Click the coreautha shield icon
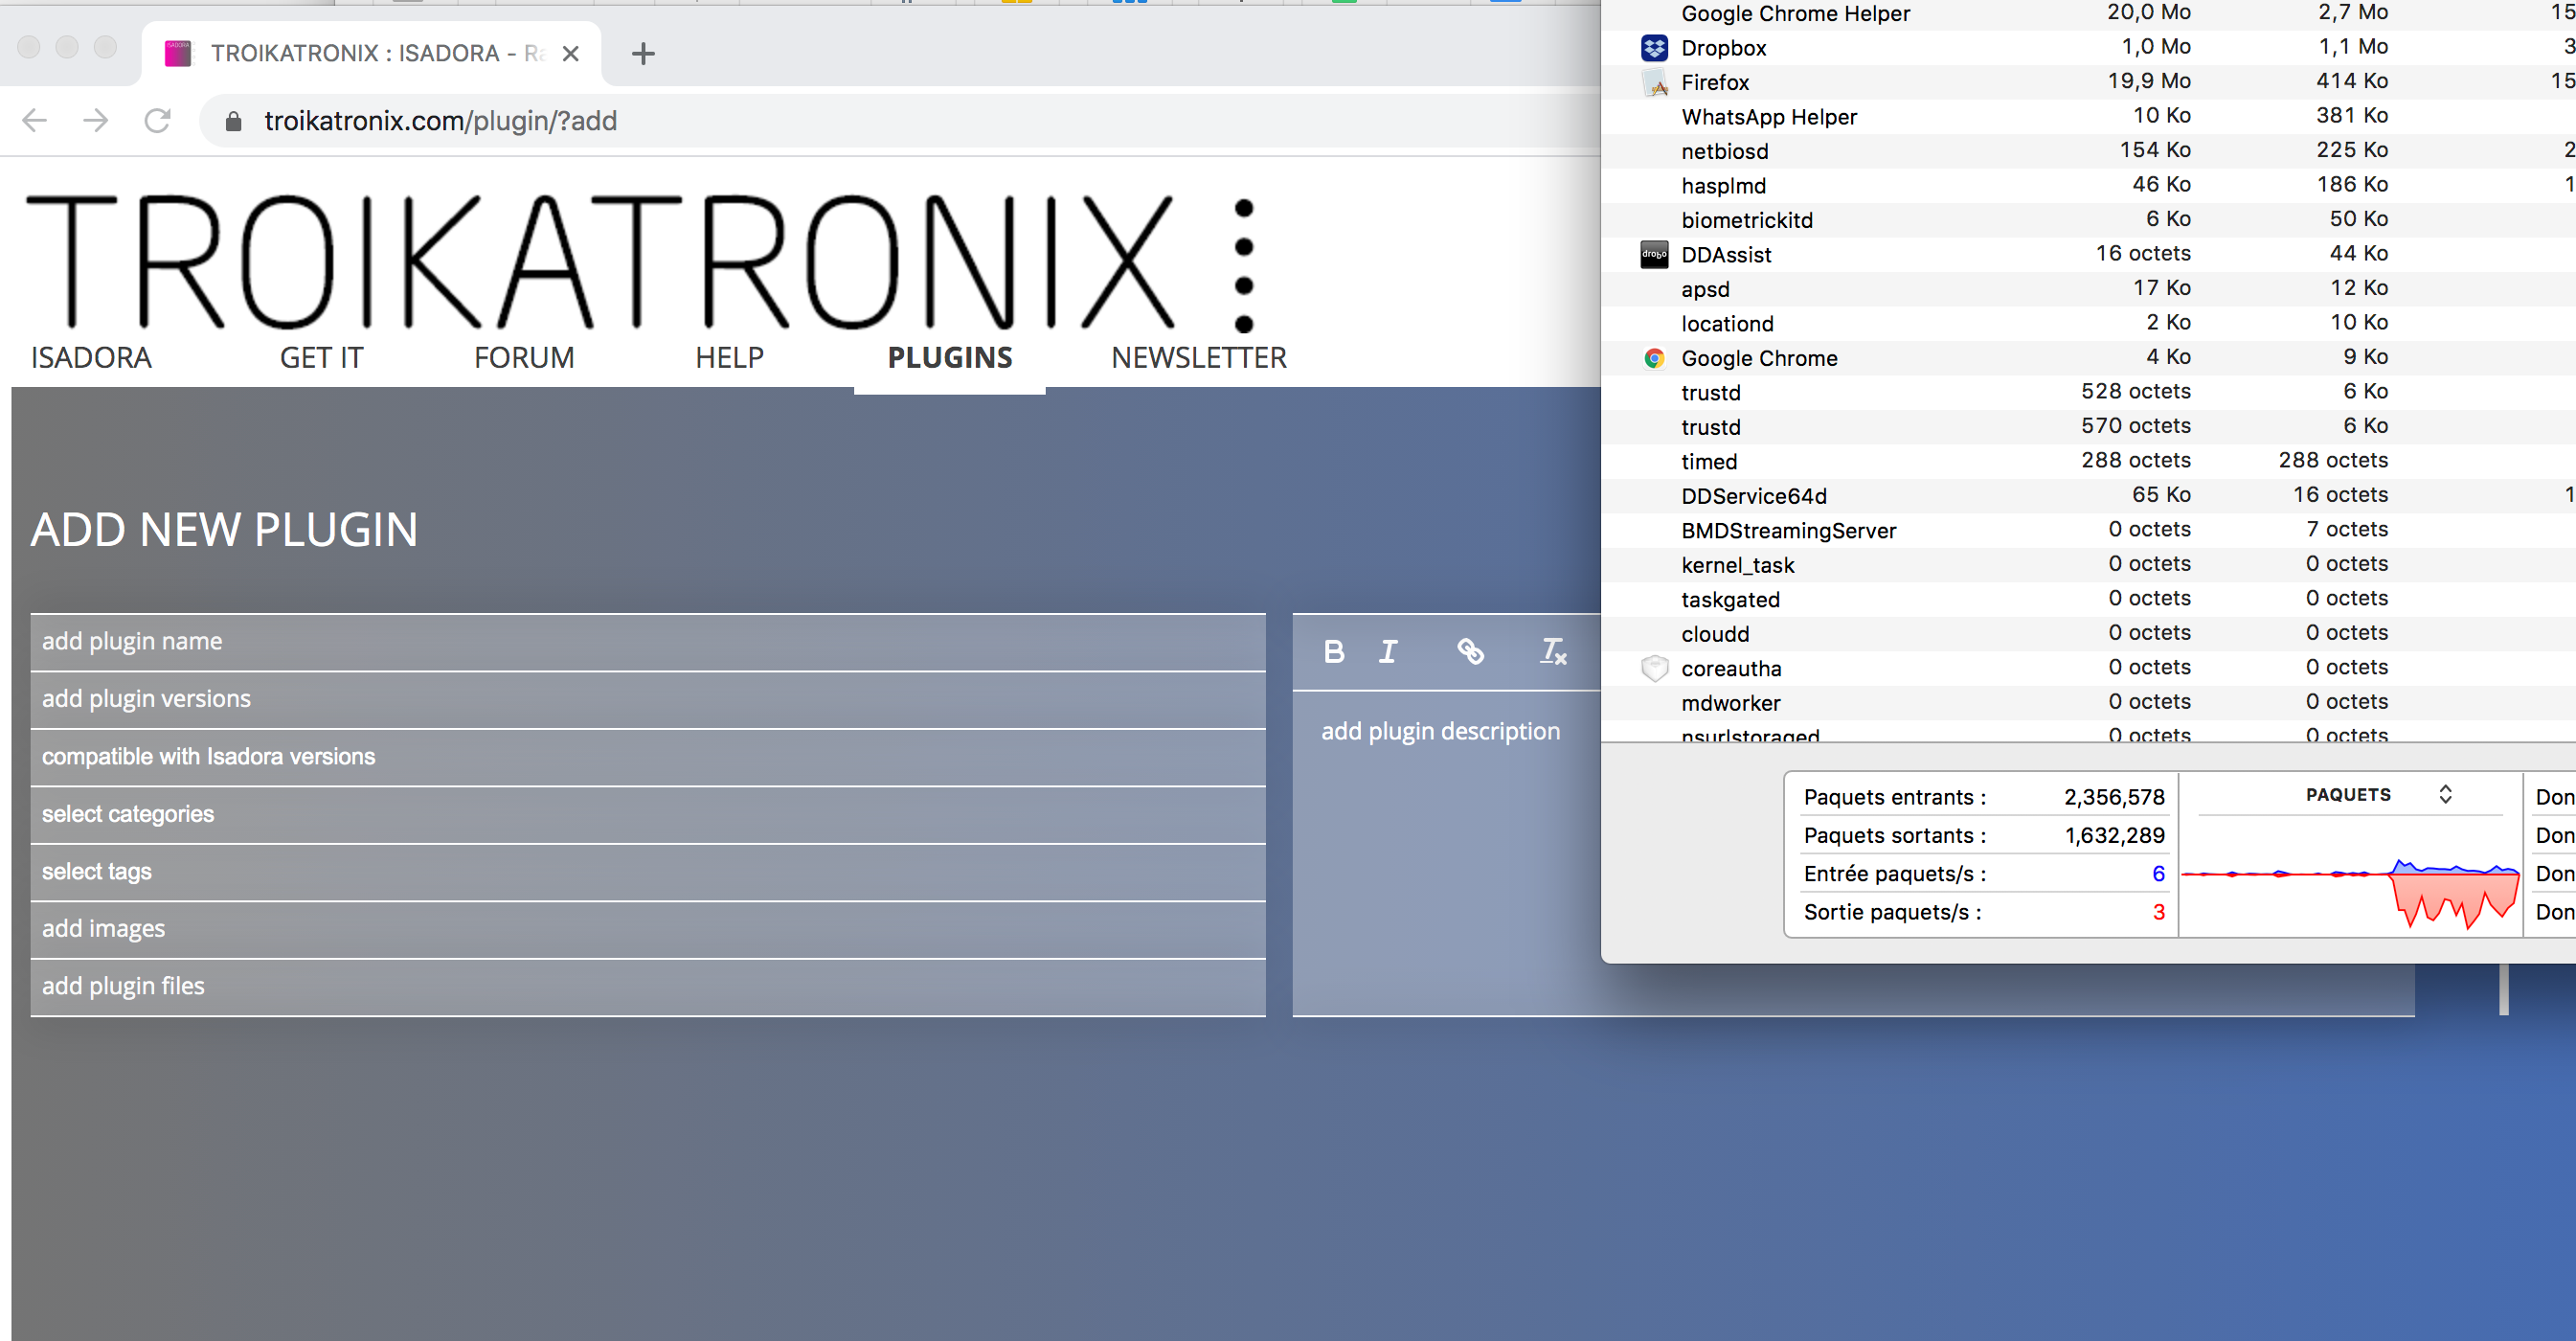Viewport: 2576px width, 1341px height. [x=1654, y=668]
